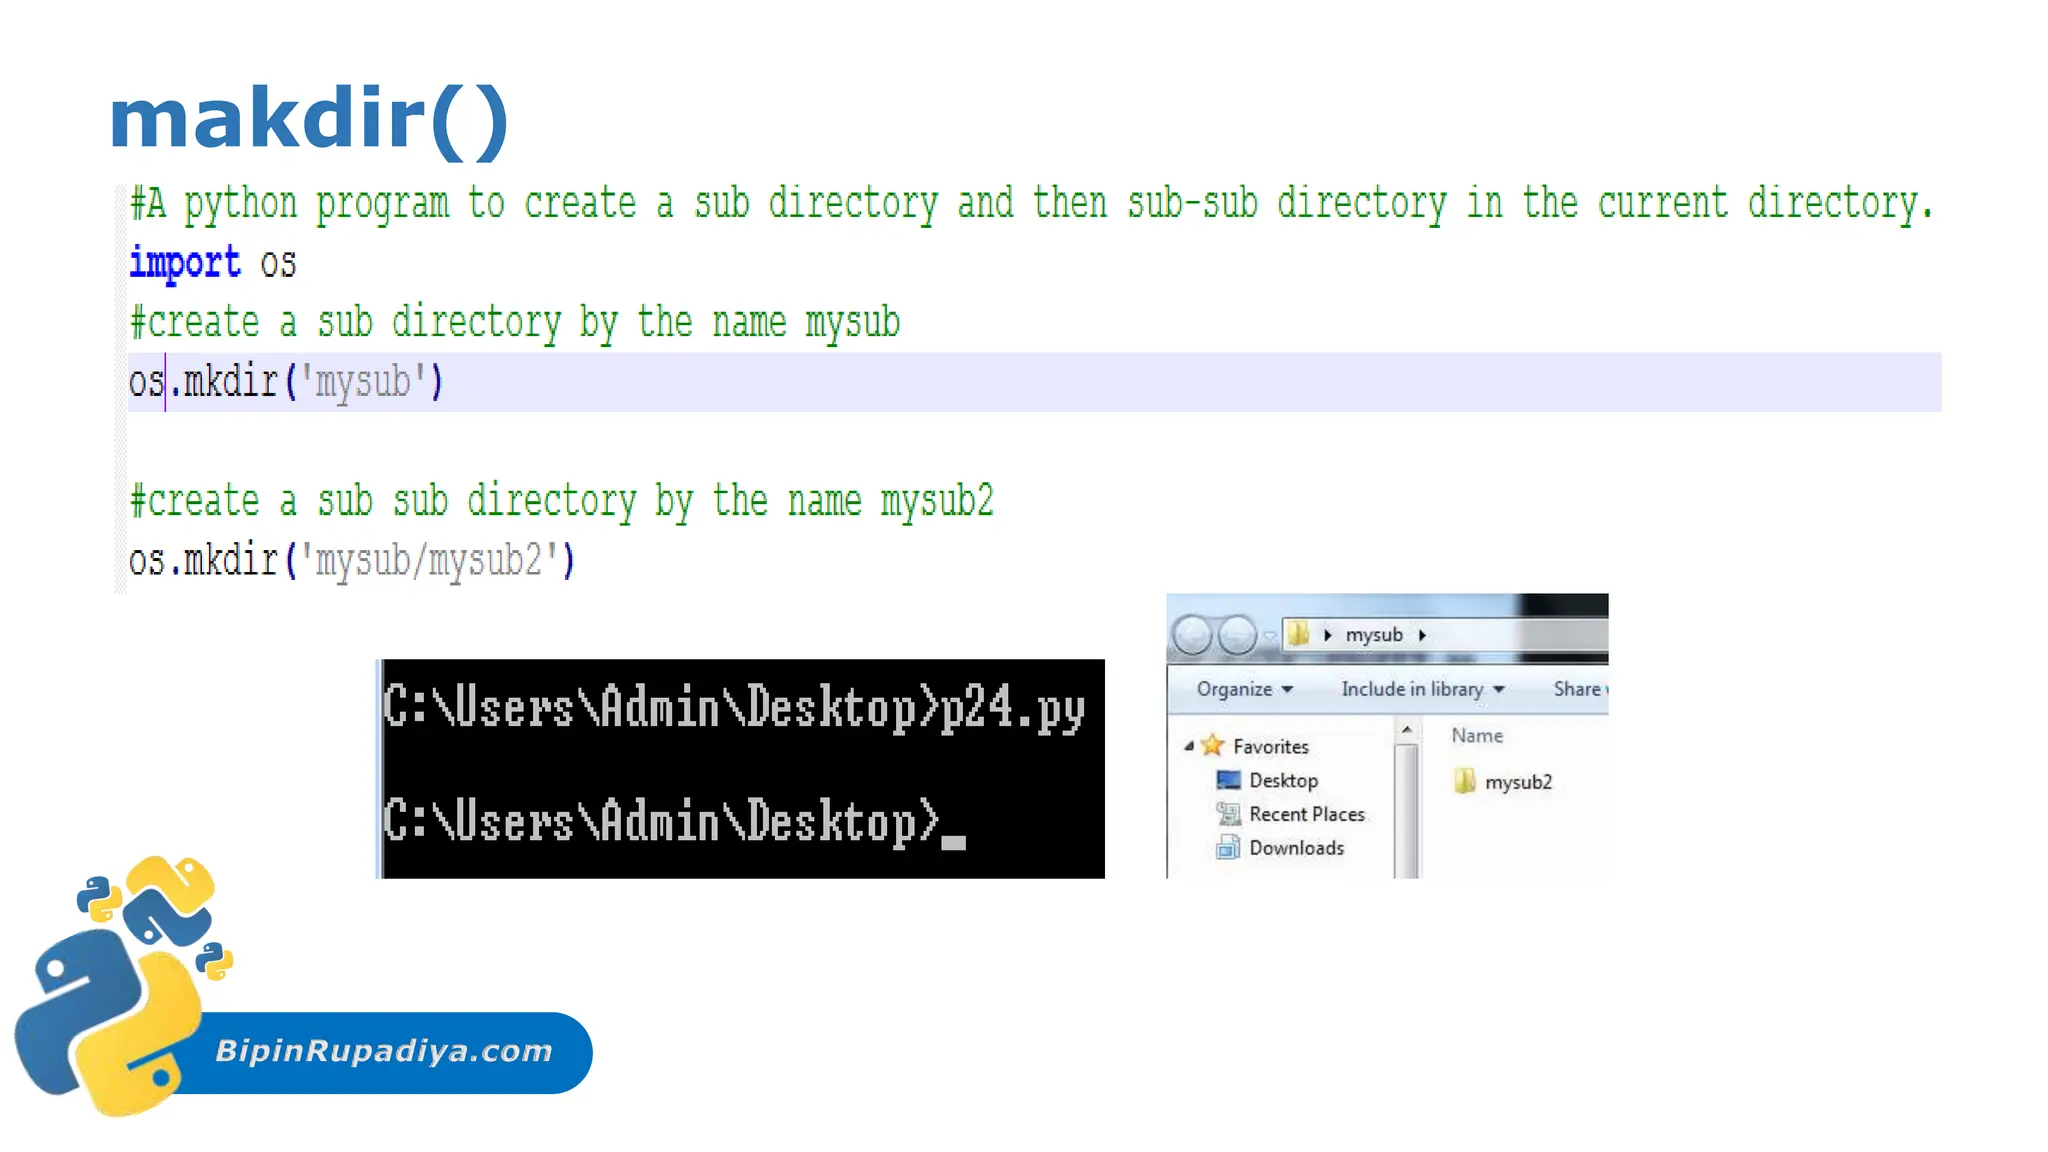Open Recent Places in navigation pane
The height and width of the screenshot is (1152, 2048).
(1306, 814)
